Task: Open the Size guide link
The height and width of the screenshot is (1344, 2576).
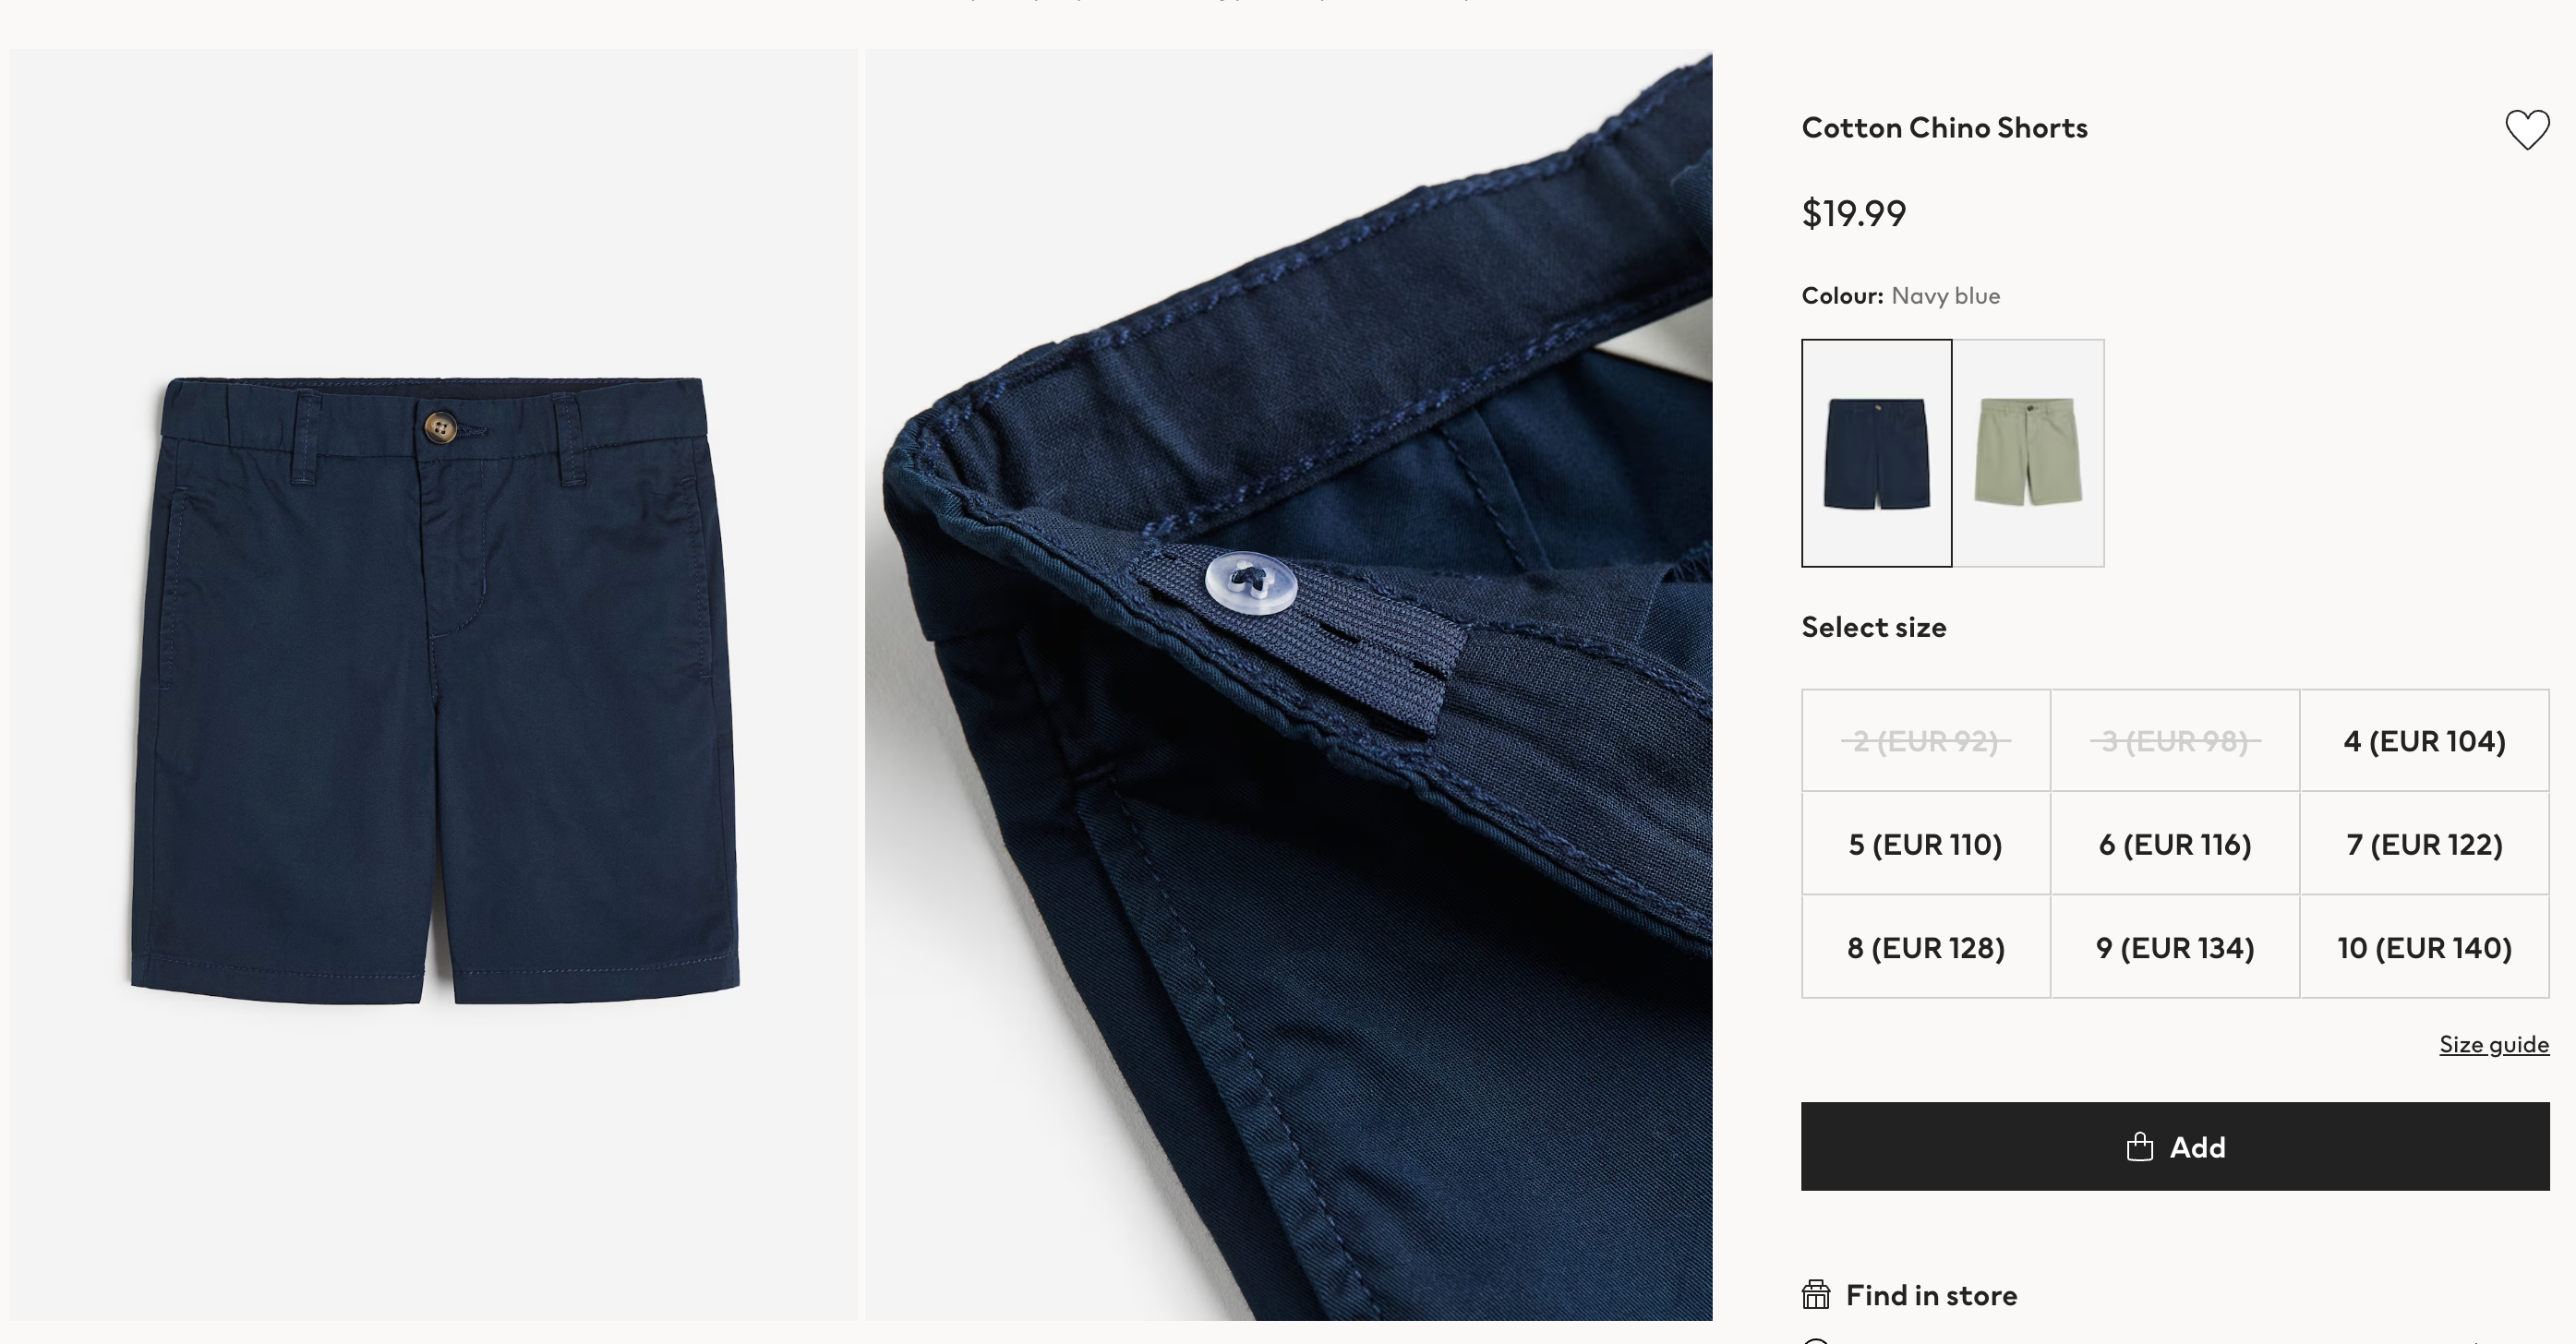Action: [x=2494, y=1044]
